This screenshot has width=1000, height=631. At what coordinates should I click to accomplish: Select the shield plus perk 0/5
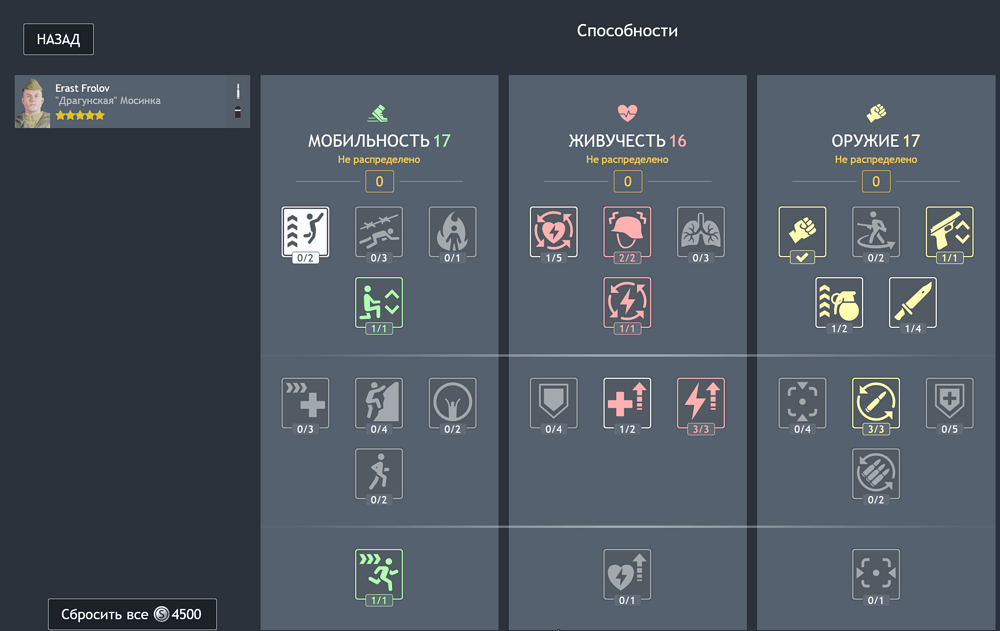coord(949,404)
